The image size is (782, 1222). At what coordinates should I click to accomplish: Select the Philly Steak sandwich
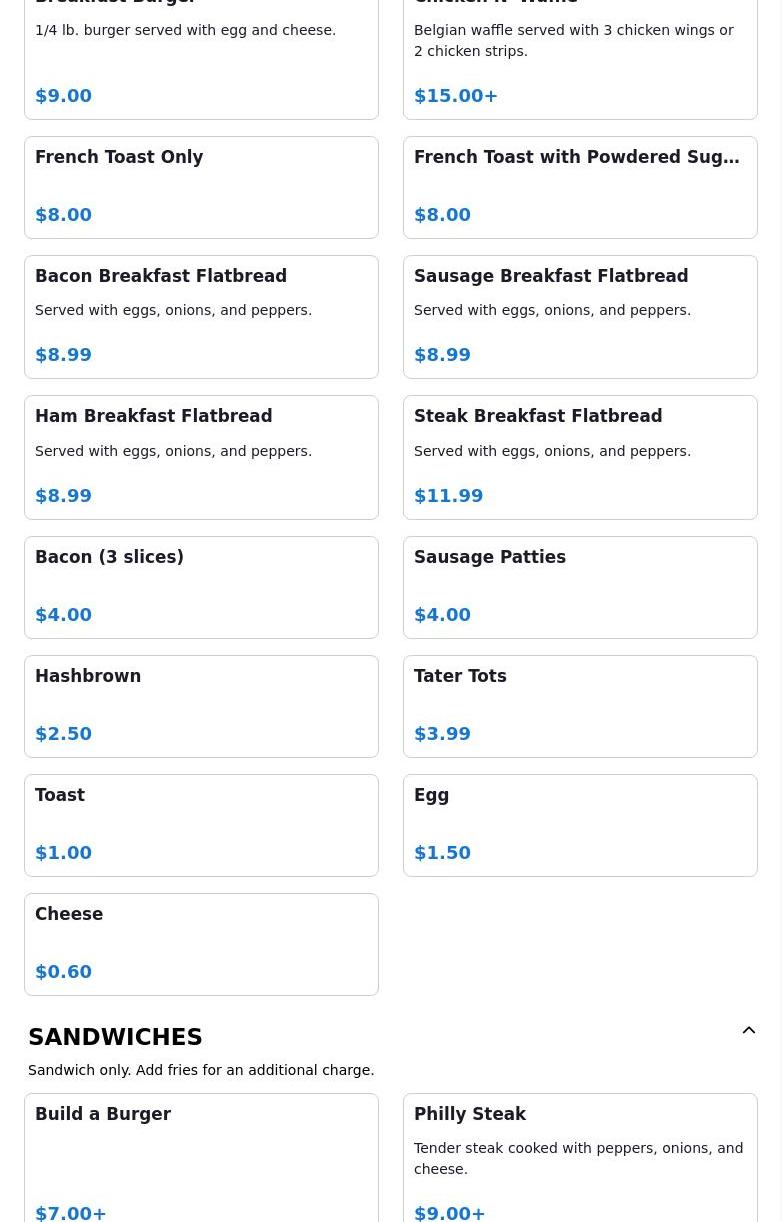coord(580,1160)
